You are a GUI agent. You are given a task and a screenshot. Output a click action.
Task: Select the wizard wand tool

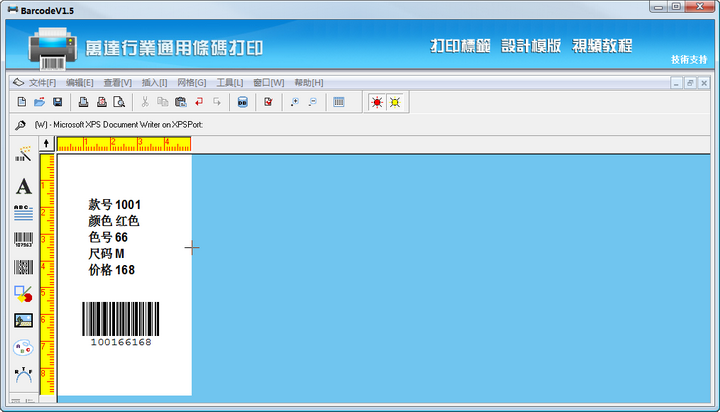23,154
